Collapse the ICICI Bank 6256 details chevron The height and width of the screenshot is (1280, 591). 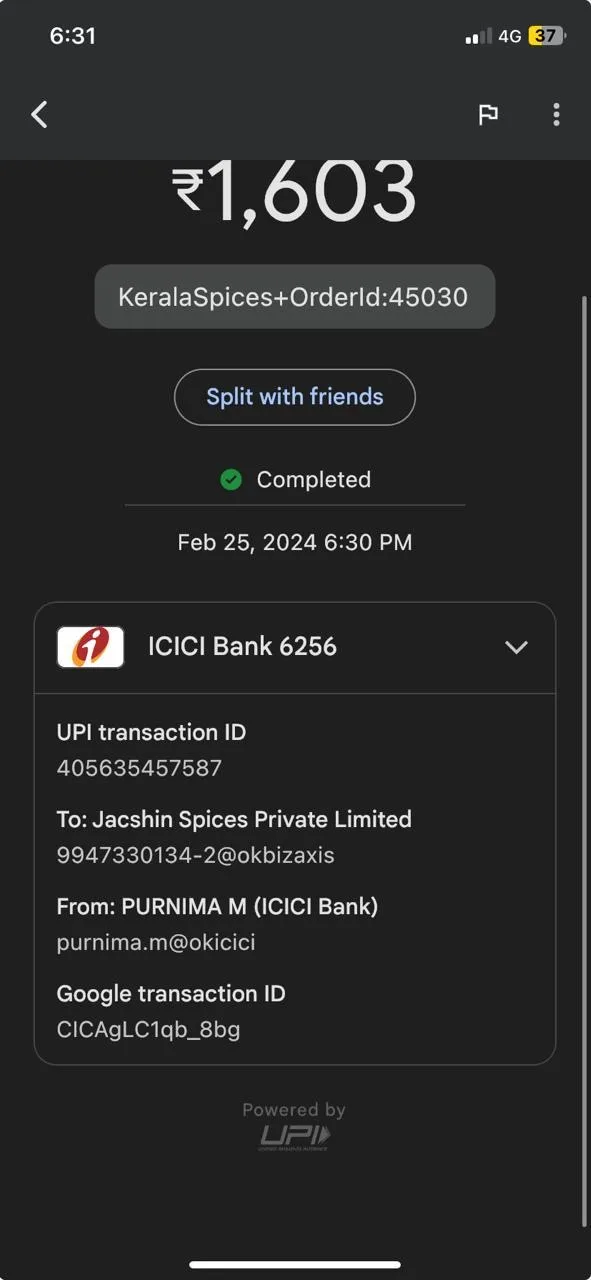tap(516, 647)
